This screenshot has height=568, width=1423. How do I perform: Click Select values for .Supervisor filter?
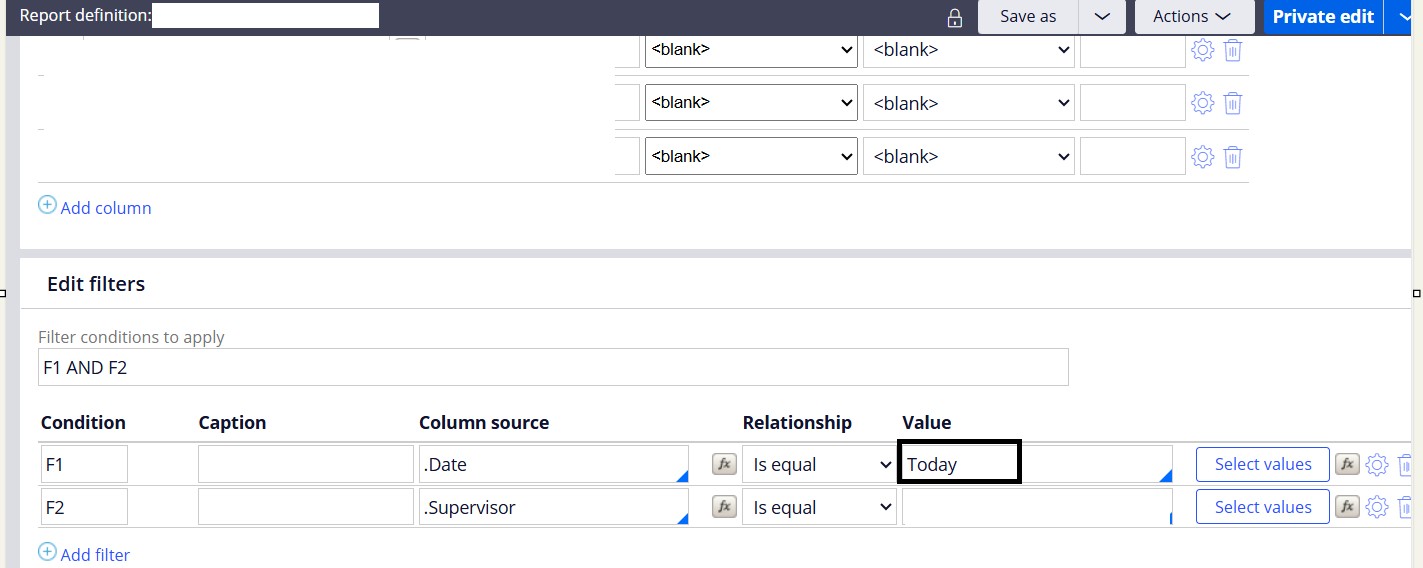[x=1262, y=507]
